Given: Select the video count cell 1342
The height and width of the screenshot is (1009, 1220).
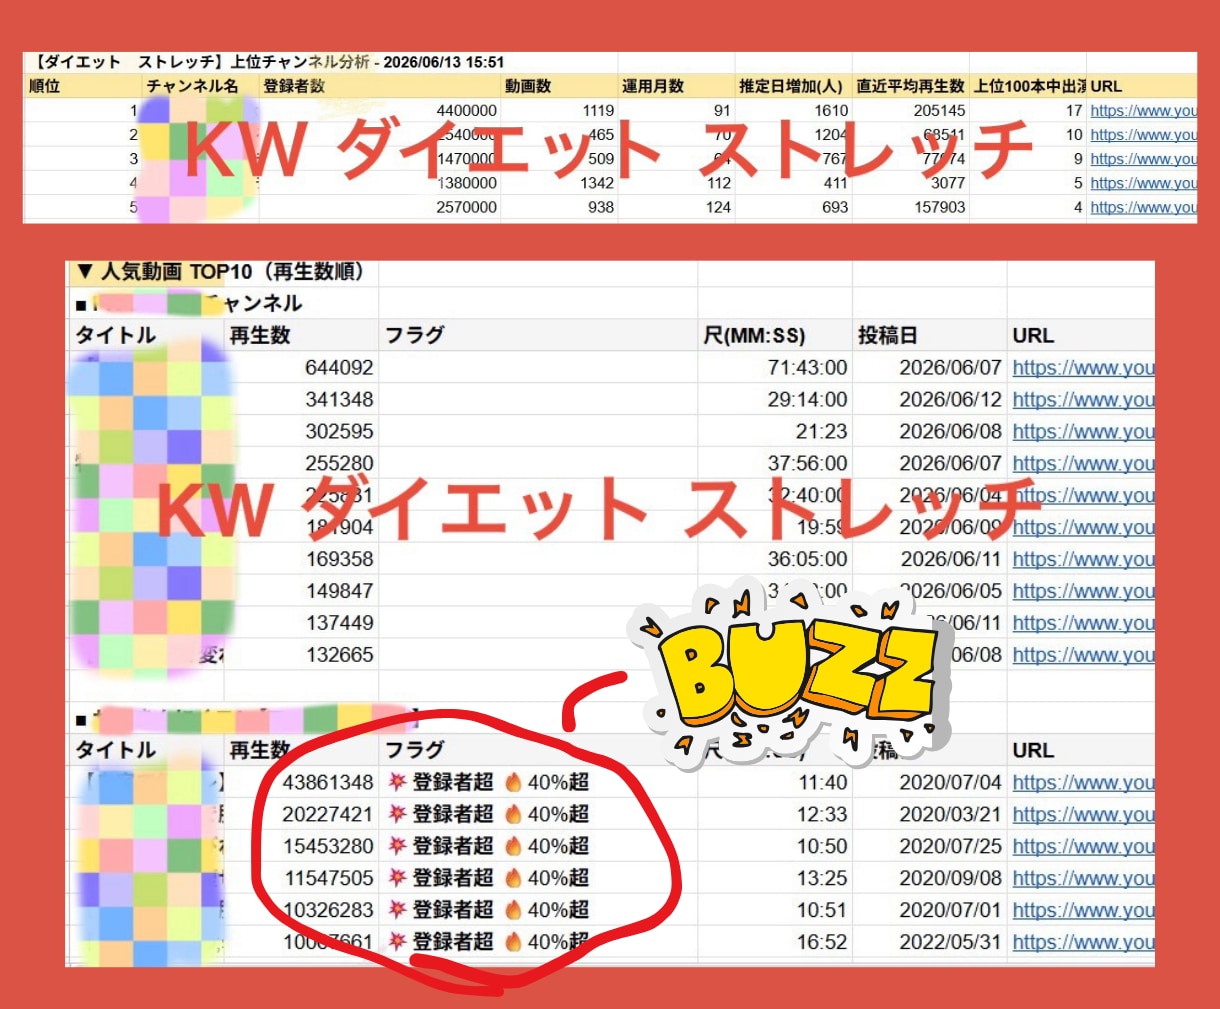Looking at the screenshot, I should click(x=597, y=183).
